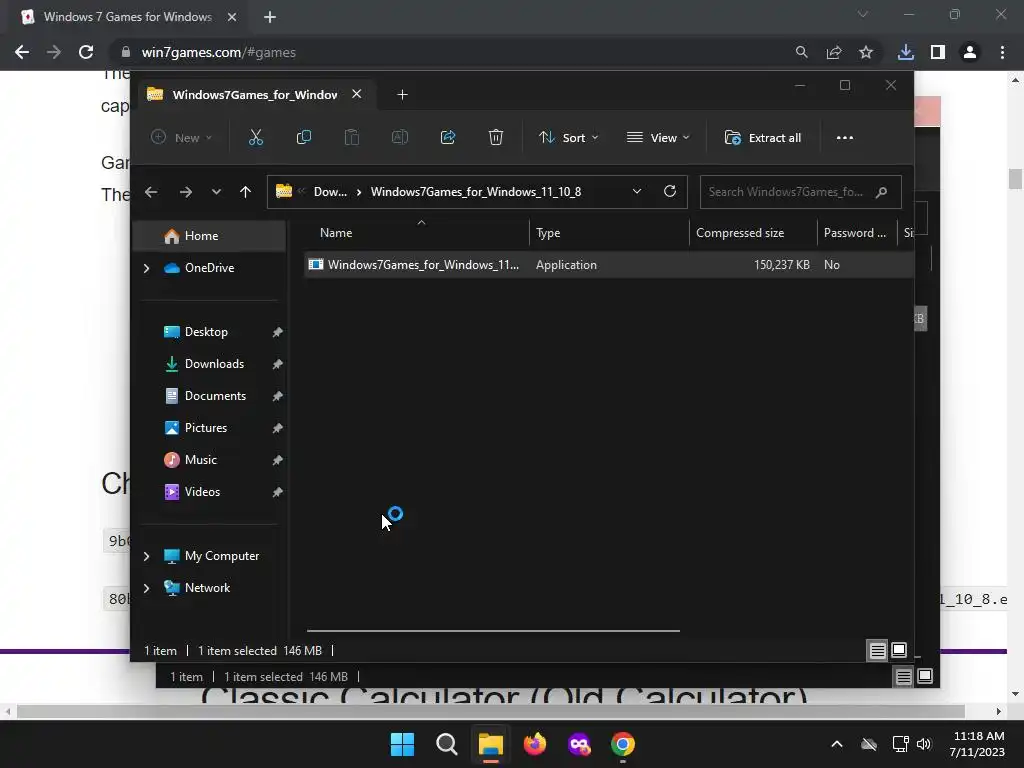Expand the address bar history dropdown
1024x768 pixels.
click(x=637, y=191)
